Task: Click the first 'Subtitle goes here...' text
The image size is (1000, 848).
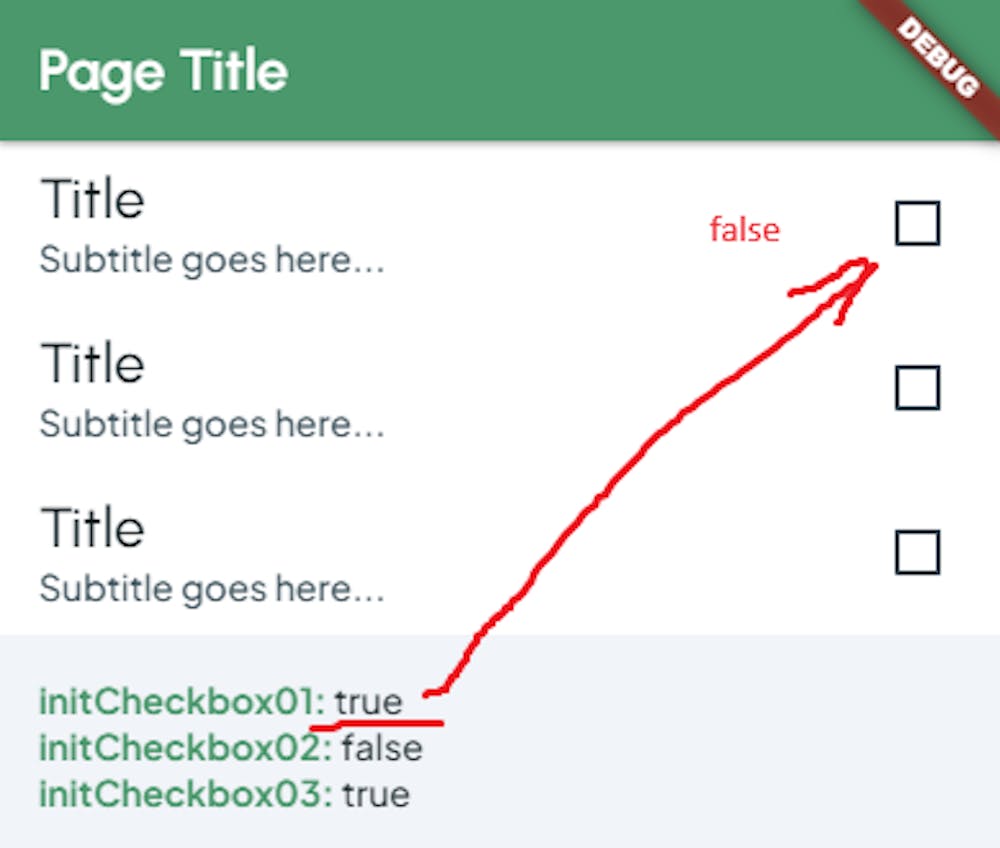Action: tap(212, 260)
